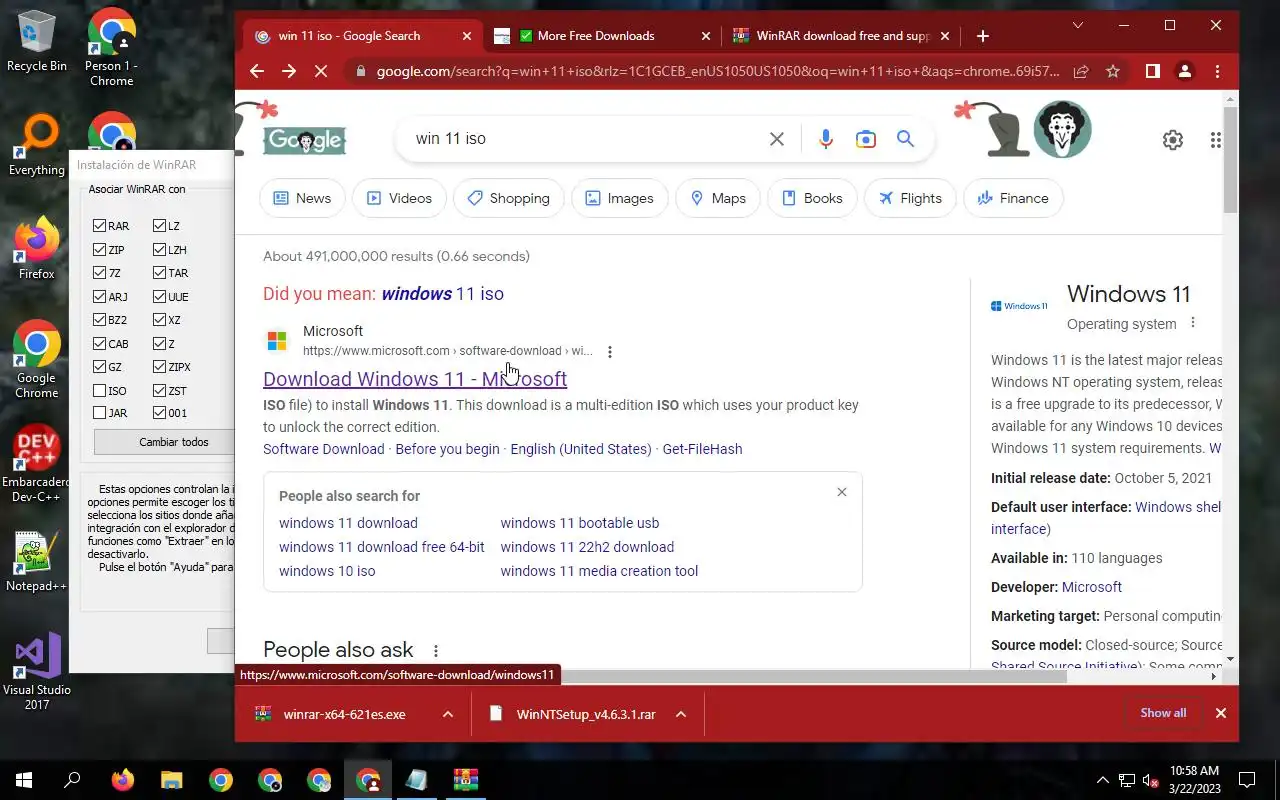Open Chrome side panel icon
The image size is (1280, 800).
coord(1152,71)
